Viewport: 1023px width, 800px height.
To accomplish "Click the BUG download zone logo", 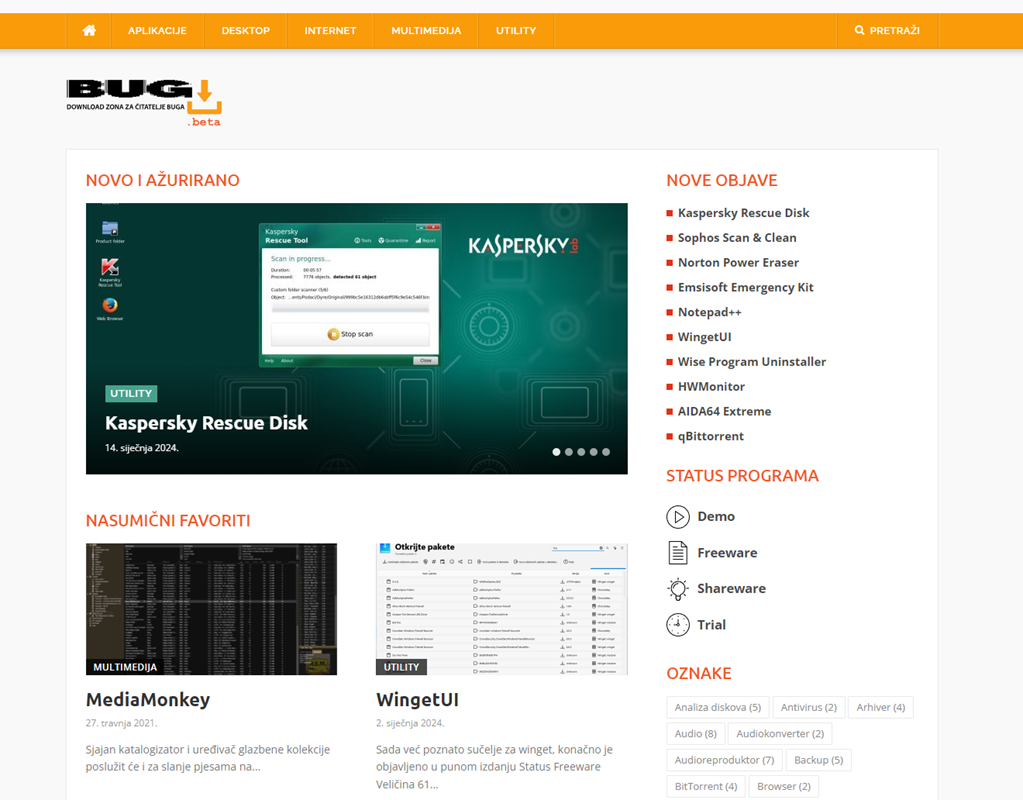I will [144, 102].
